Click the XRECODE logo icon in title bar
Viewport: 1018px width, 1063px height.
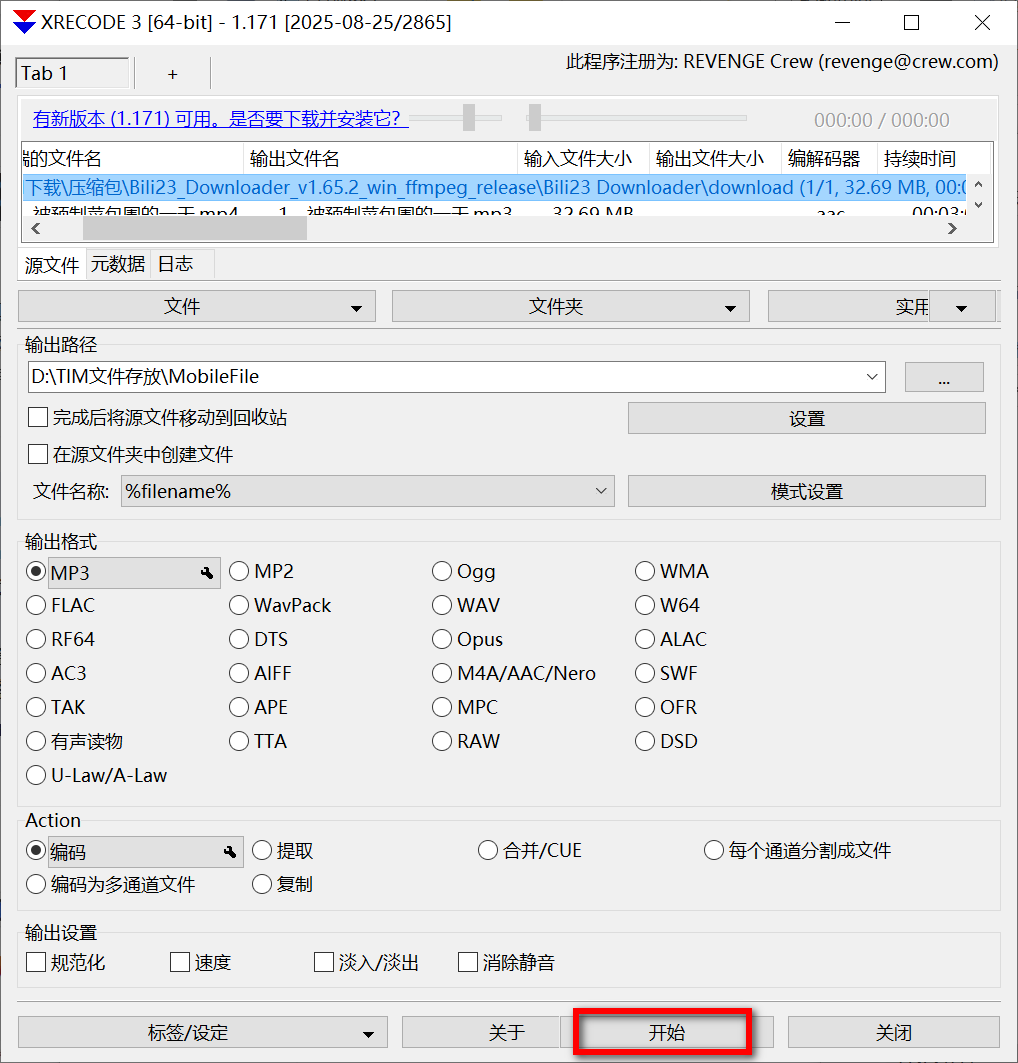click(24, 22)
